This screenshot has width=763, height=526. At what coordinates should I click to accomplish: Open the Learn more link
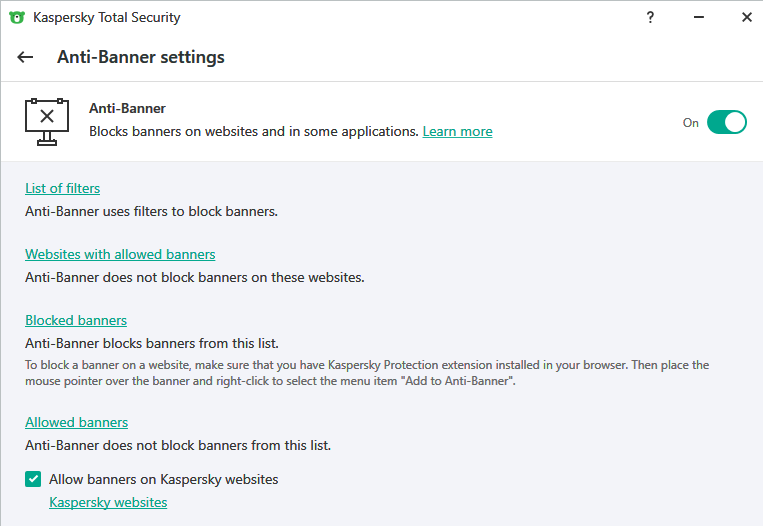tap(457, 131)
